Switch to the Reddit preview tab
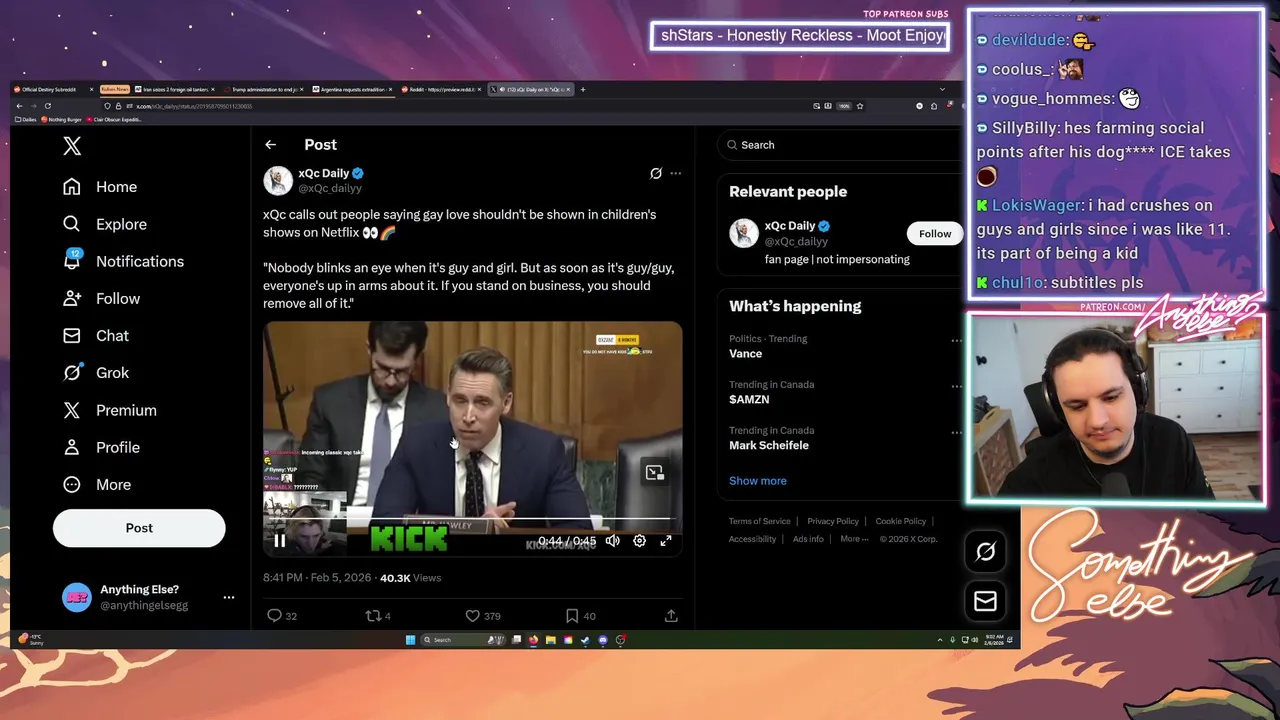 (441, 90)
